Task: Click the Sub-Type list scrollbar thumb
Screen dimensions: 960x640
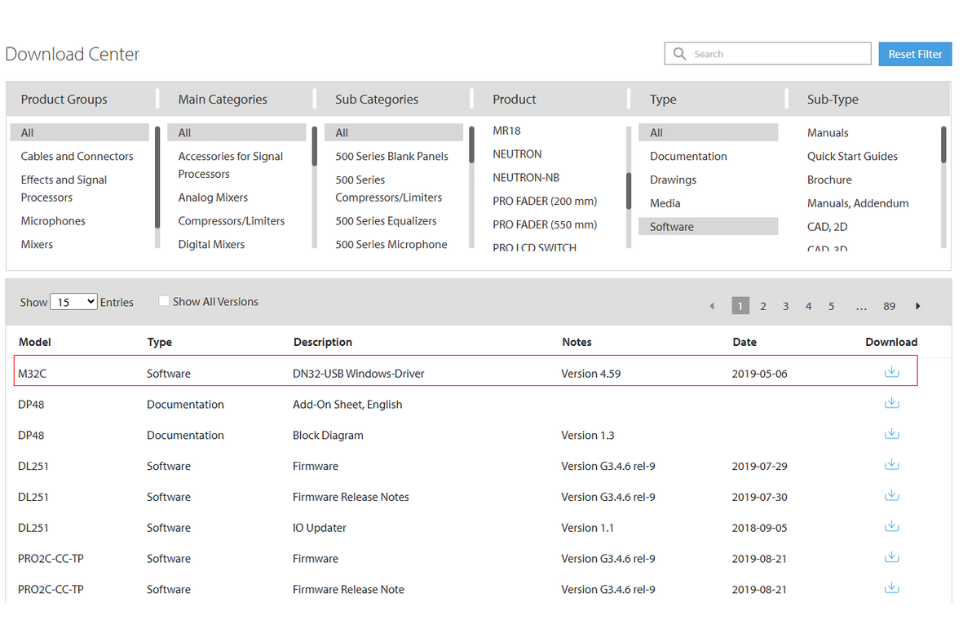Action: (943, 145)
